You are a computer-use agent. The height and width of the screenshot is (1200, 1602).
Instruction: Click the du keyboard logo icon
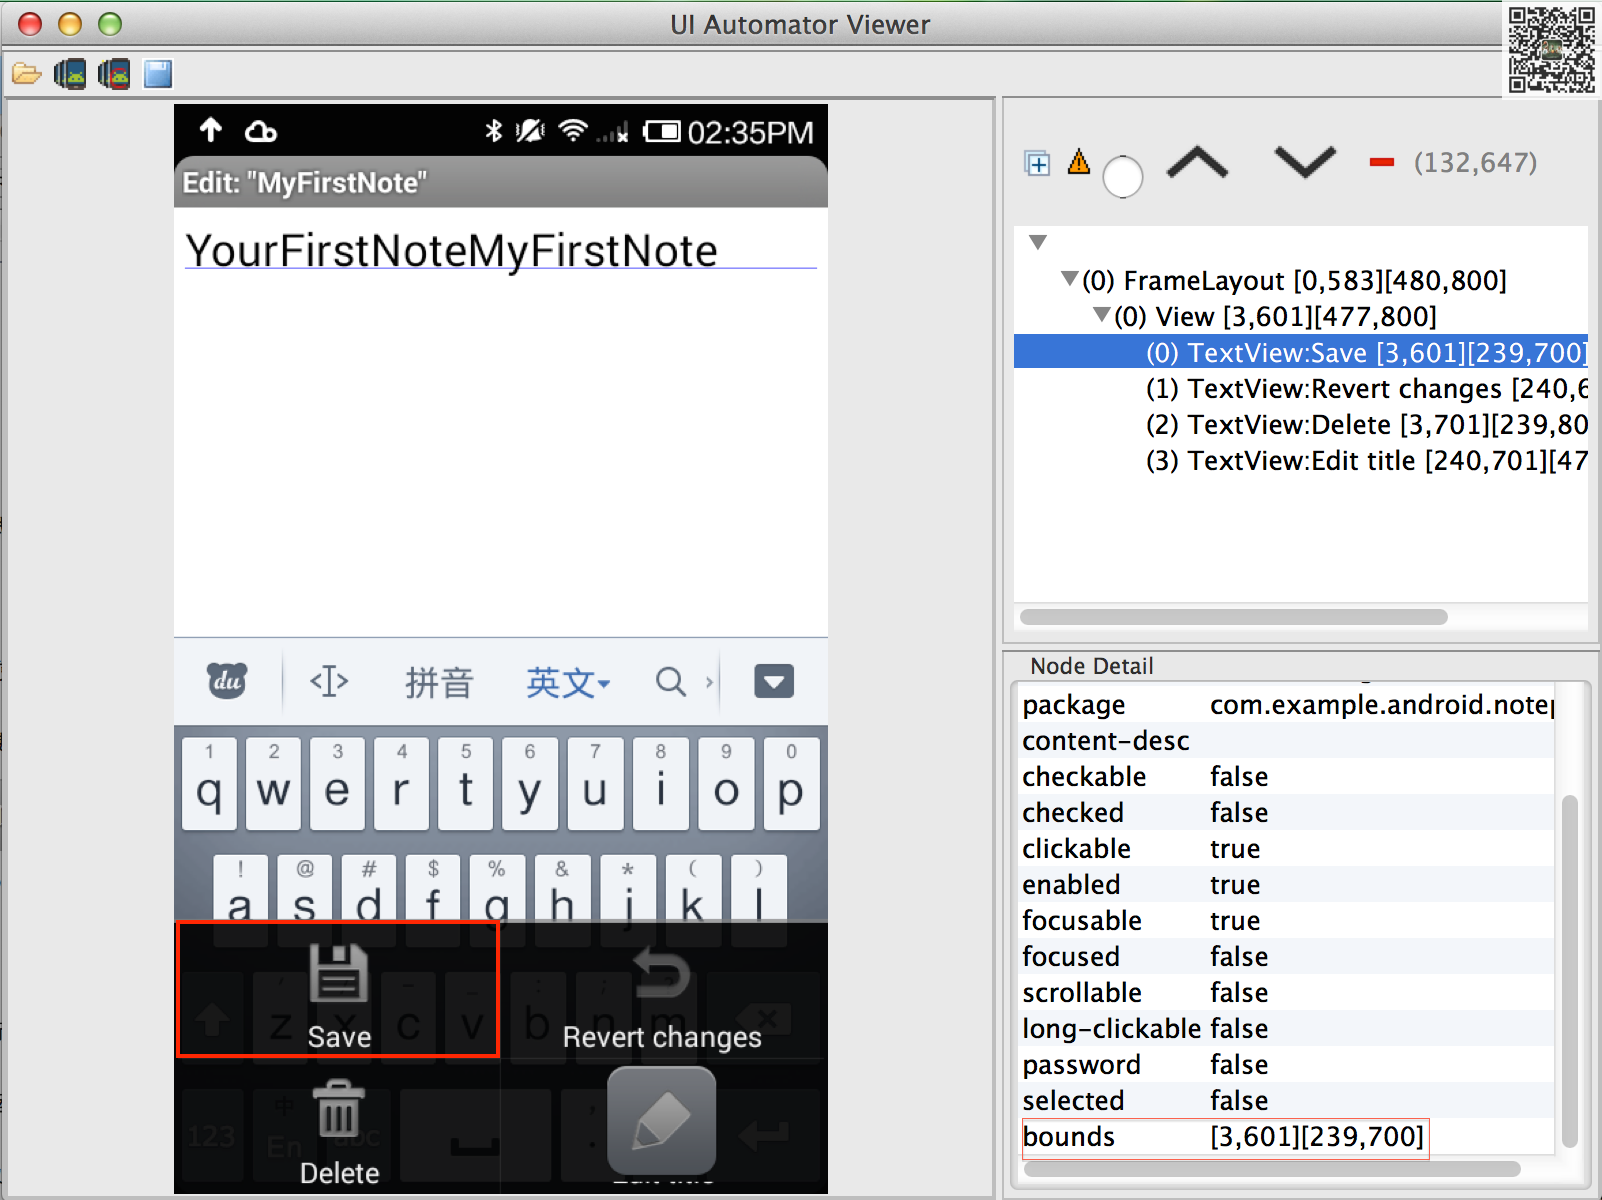pos(227,682)
